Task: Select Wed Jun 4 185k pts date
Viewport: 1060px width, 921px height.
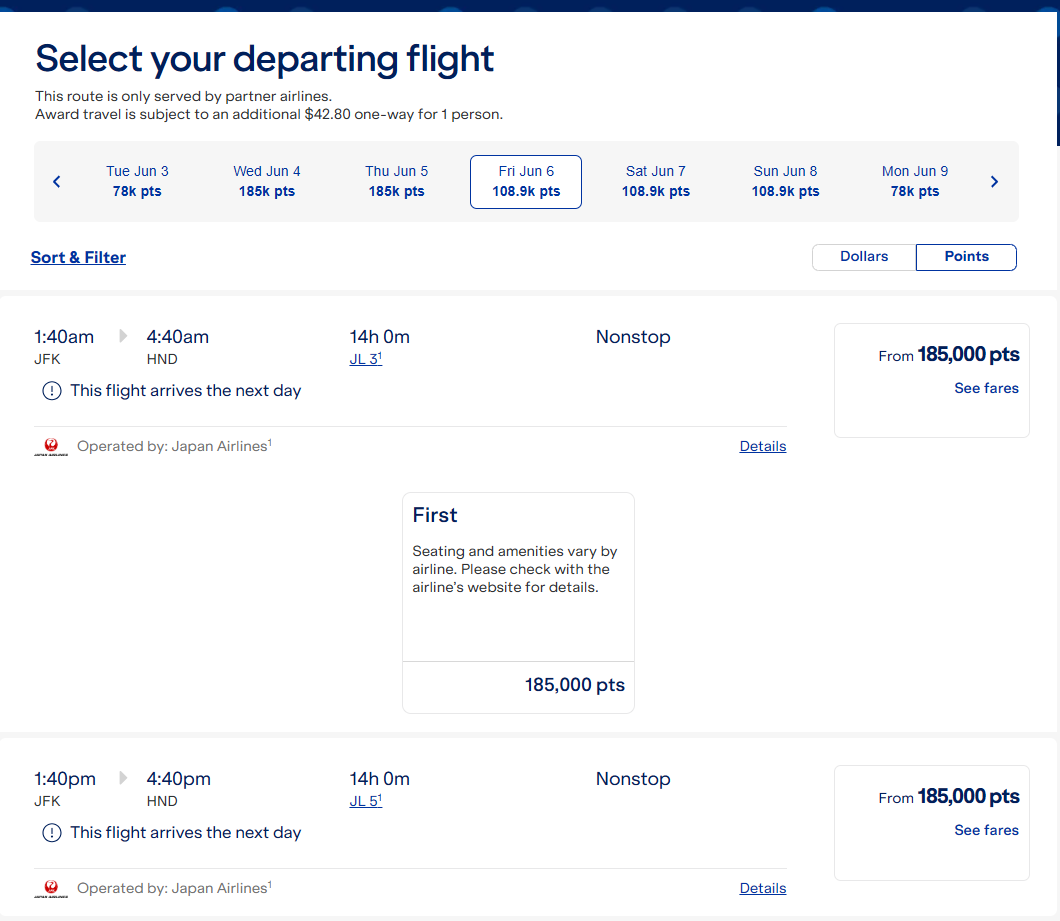Action: (266, 181)
